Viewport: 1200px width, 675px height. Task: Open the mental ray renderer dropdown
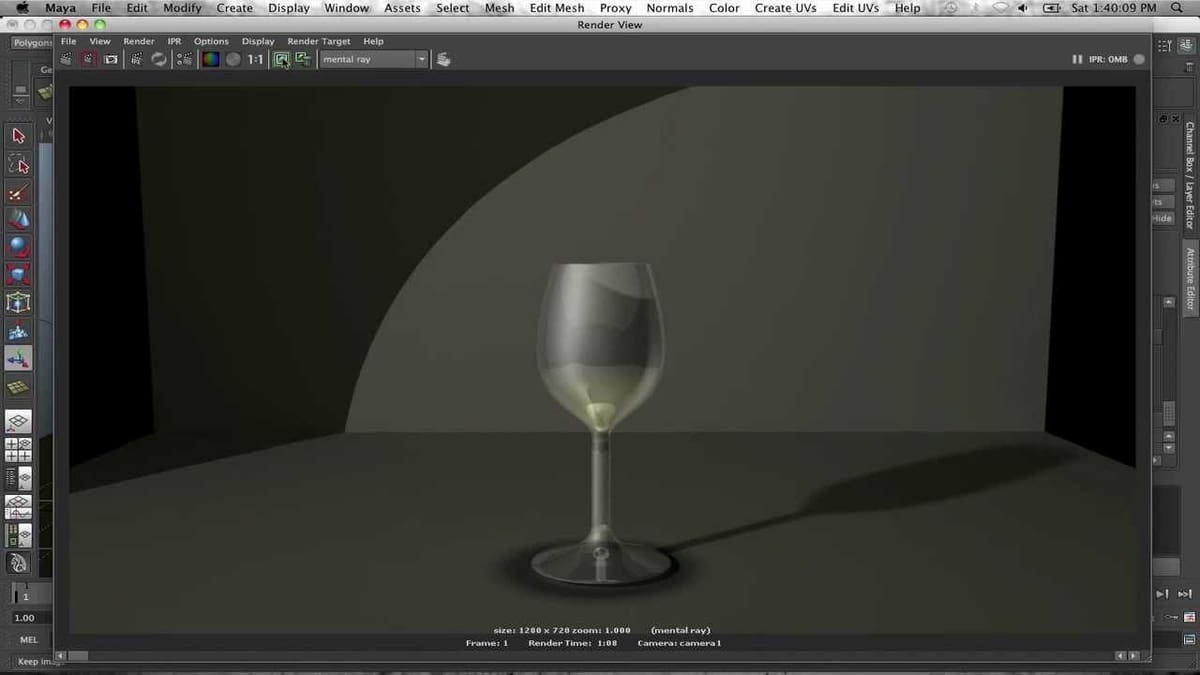pyautogui.click(x=374, y=60)
